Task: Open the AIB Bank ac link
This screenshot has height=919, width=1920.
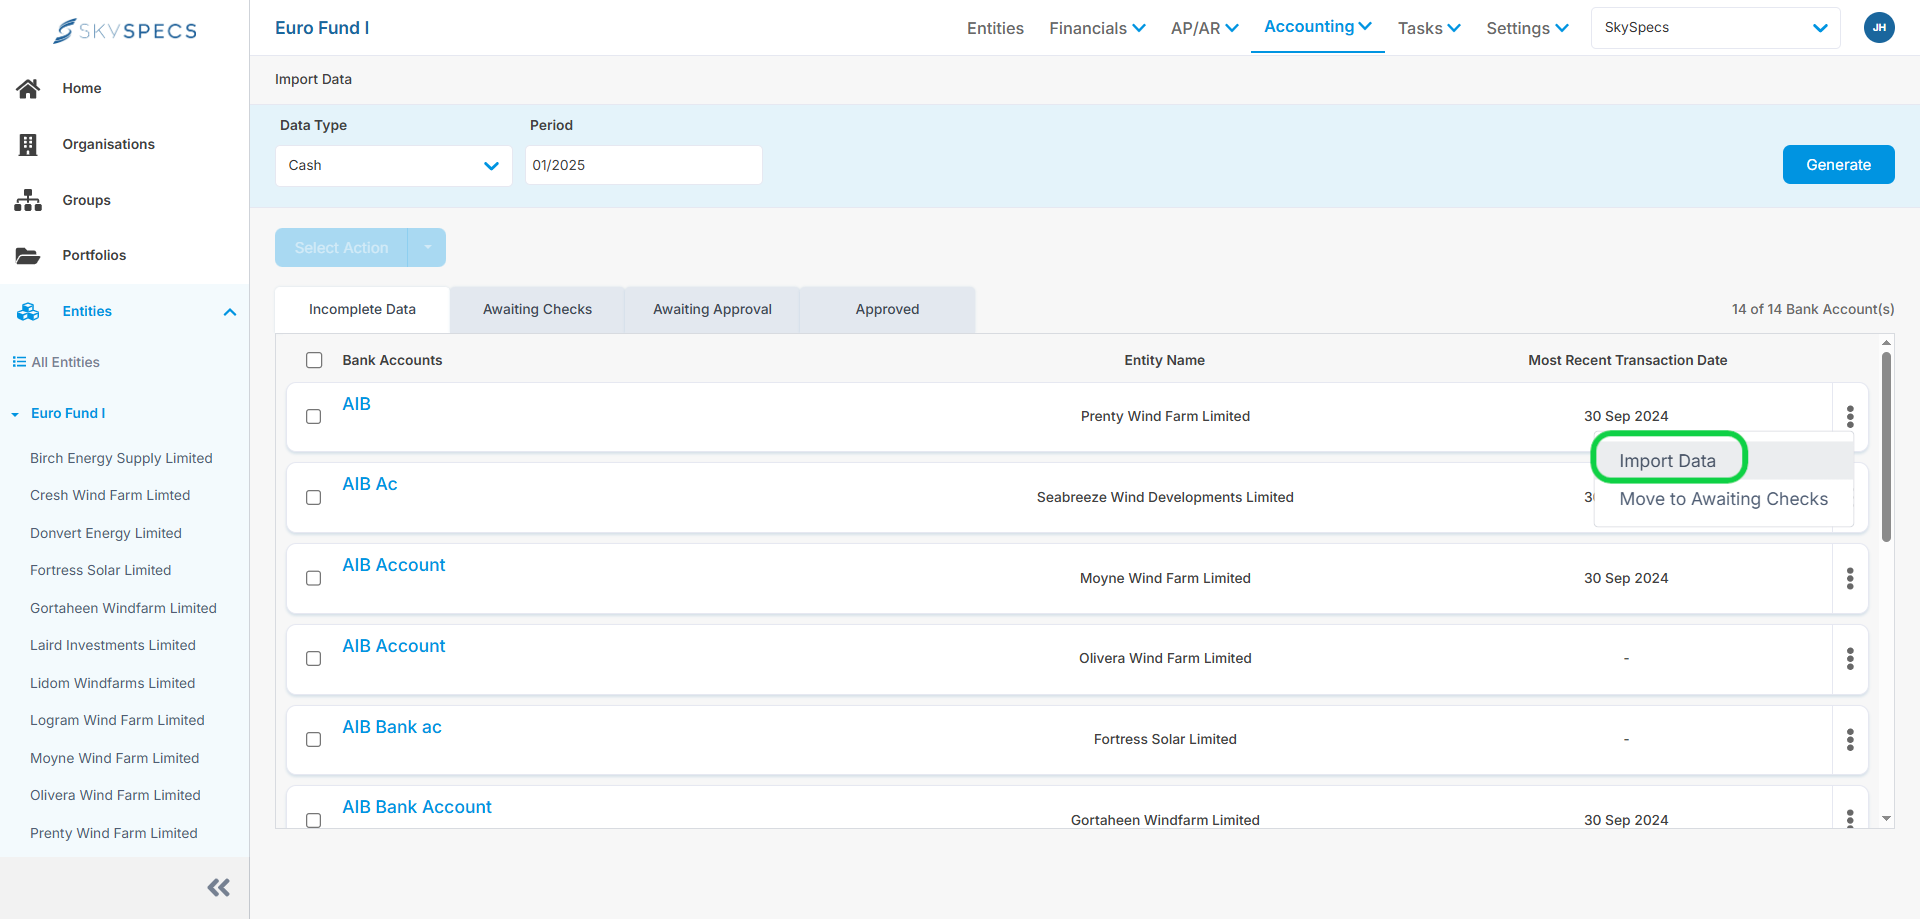Action: pyautogui.click(x=392, y=727)
